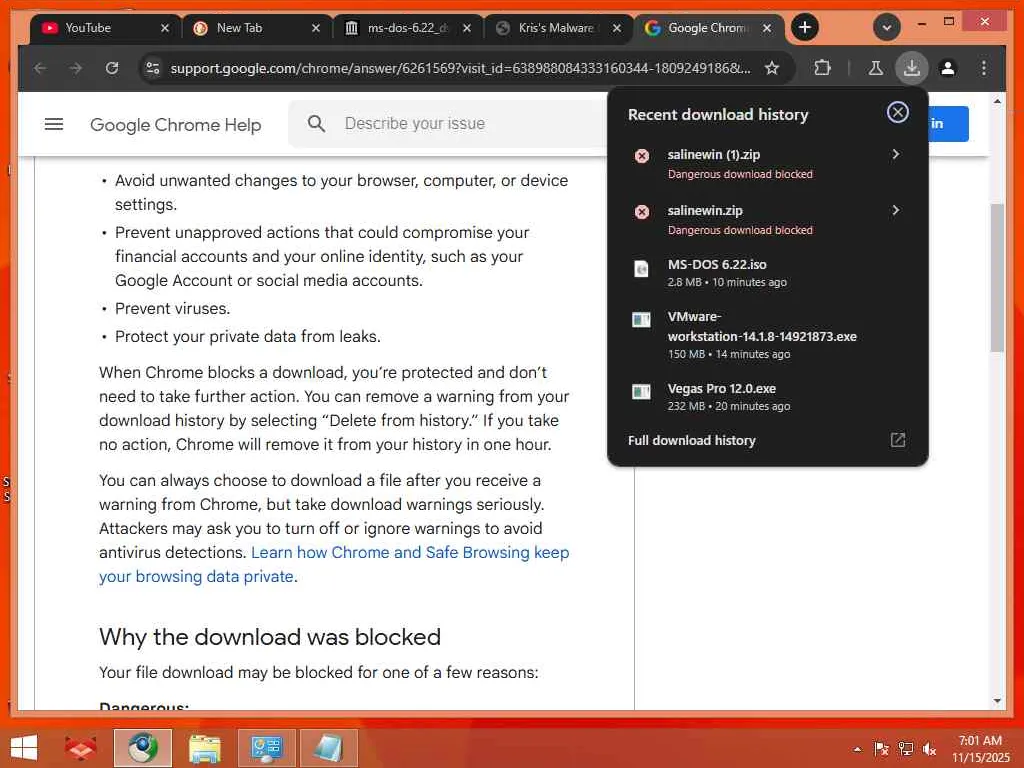Click the blocked icon for salinewin (1).zip

642,155
